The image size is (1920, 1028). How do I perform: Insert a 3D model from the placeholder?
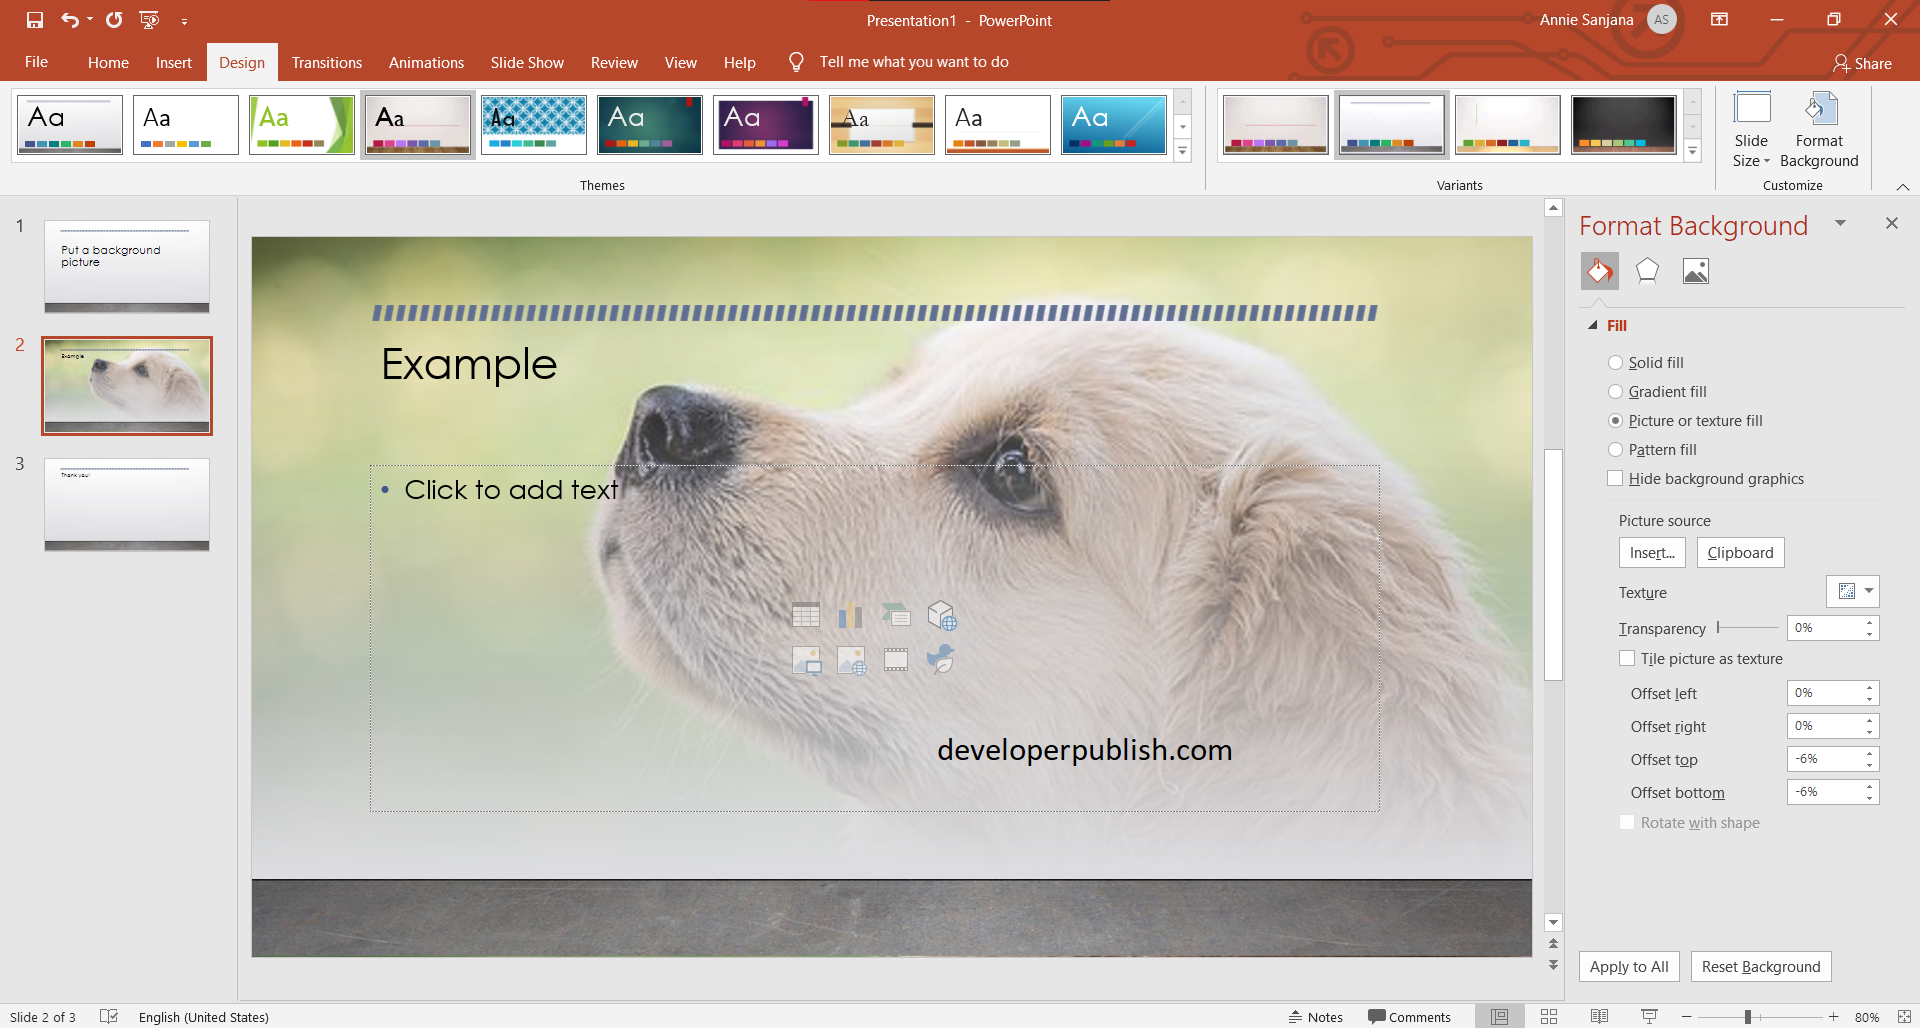pos(942,616)
